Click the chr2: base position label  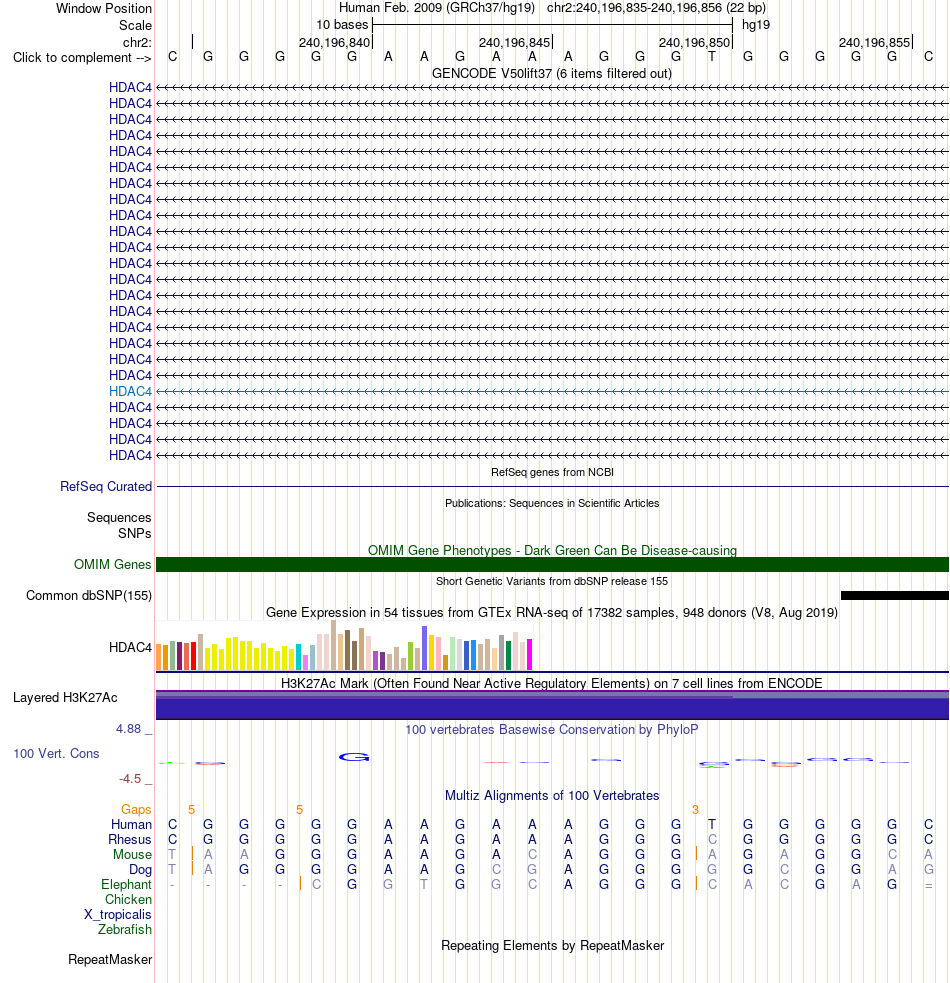tap(137, 43)
